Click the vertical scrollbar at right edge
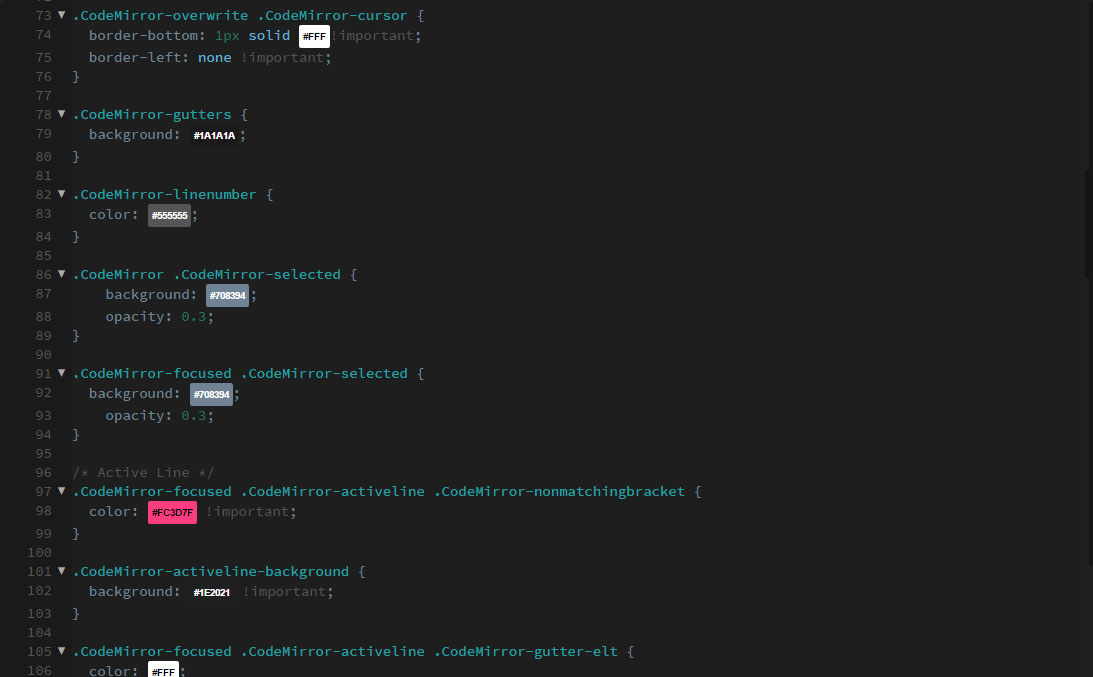Viewport: 1093px width, 677px height. tap(1089, 223)
